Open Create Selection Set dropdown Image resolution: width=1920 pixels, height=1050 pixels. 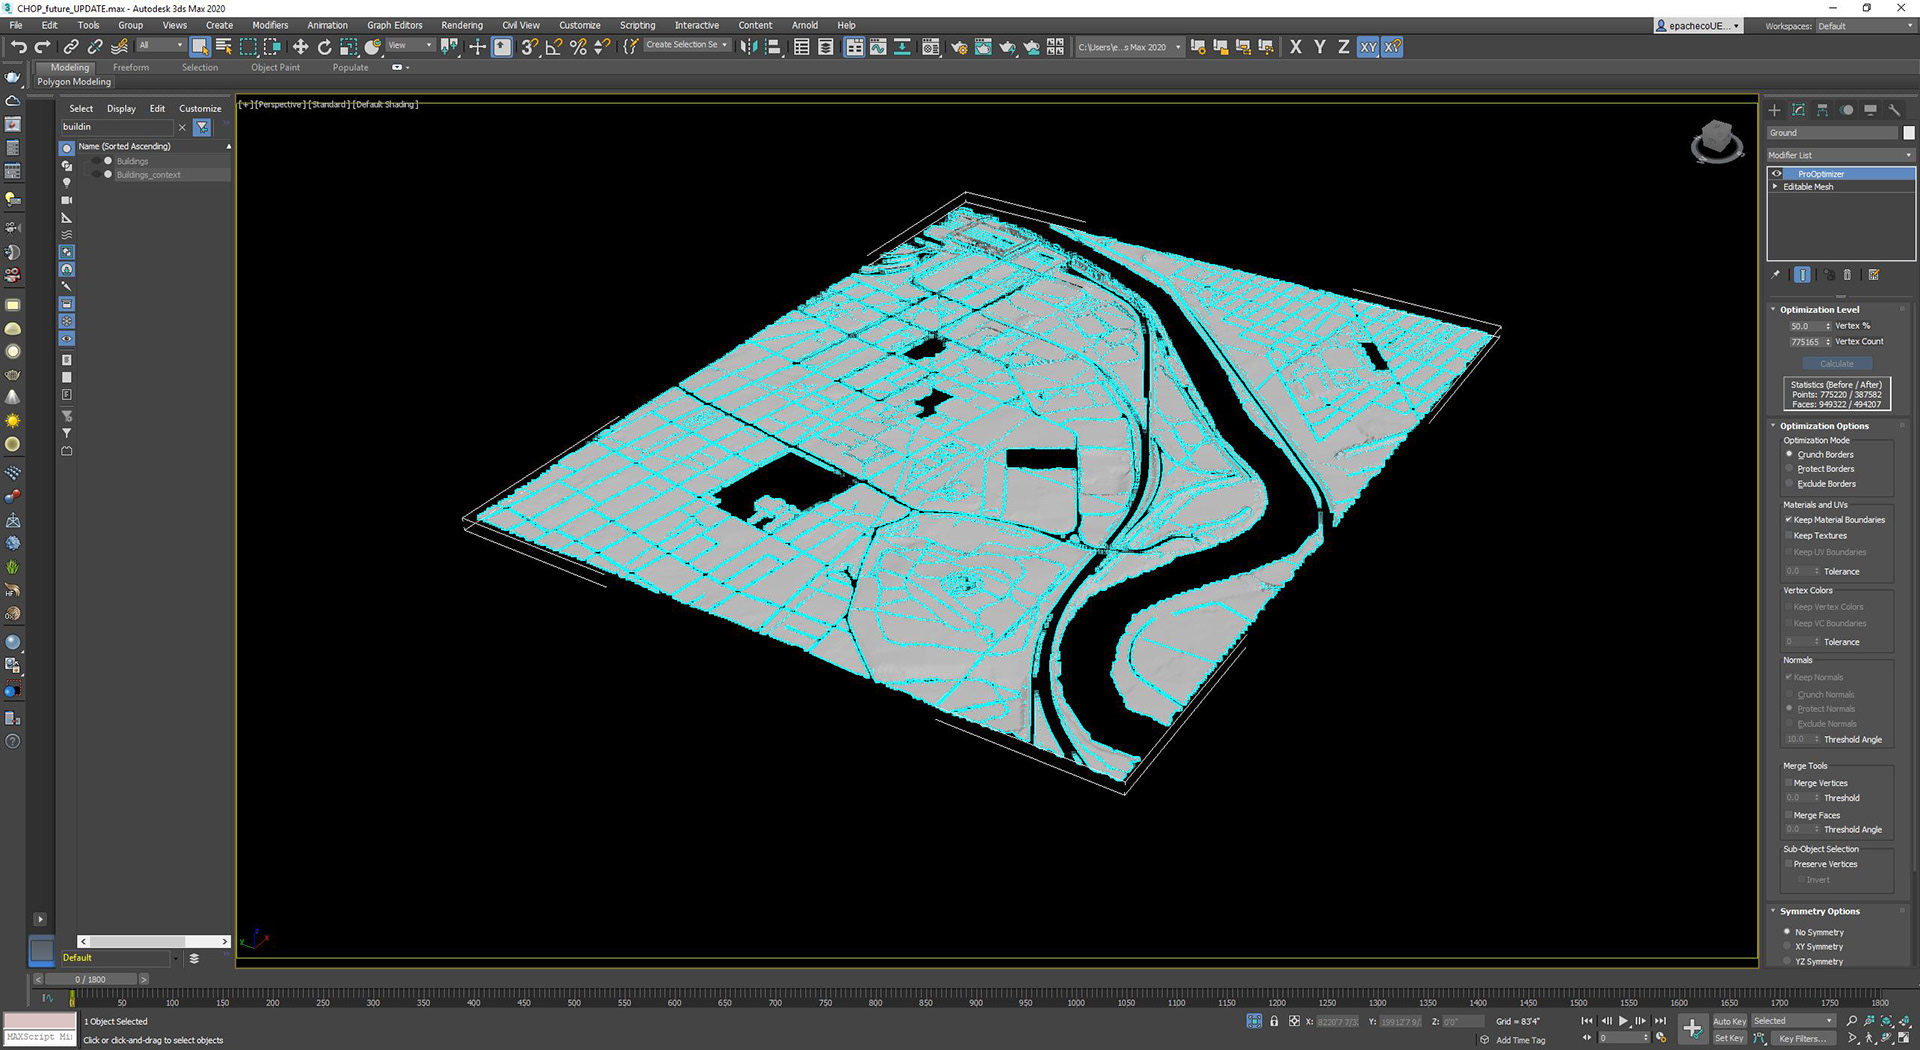686,45
